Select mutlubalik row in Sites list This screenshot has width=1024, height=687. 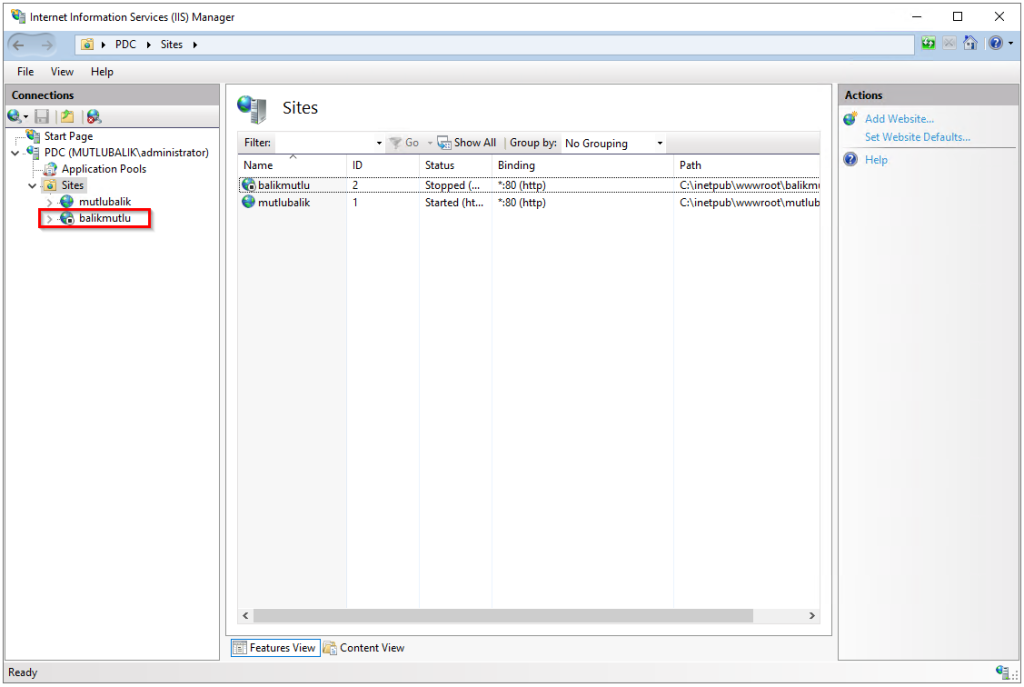click(528, 203)
